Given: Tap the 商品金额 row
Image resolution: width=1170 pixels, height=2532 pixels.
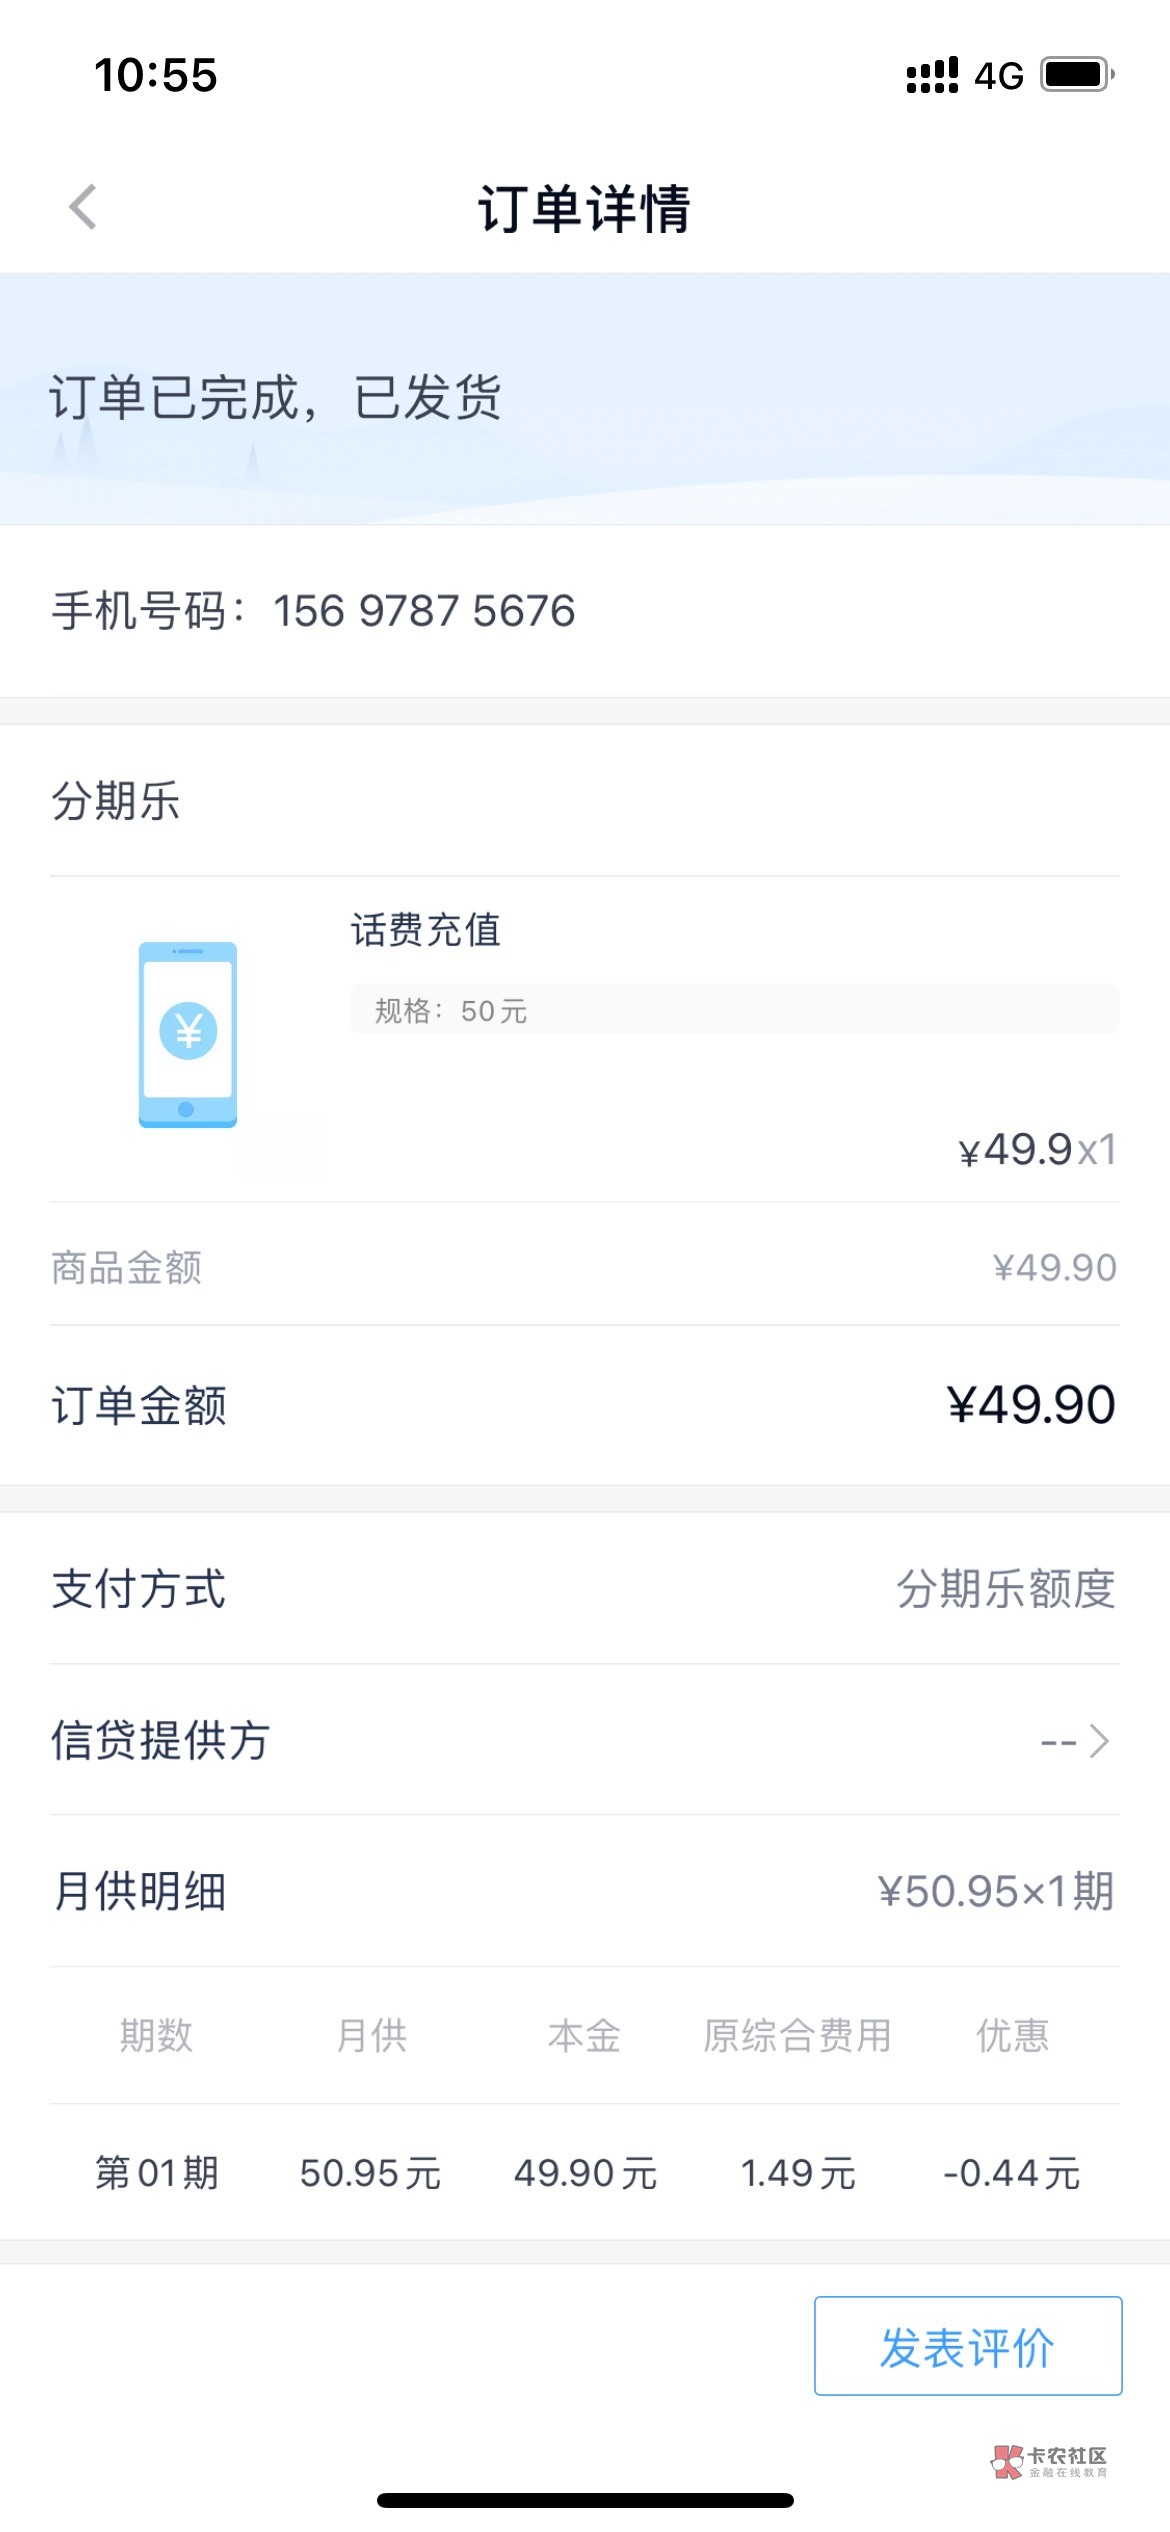Looking at the screenshot, I should (x=584, y=1267).
